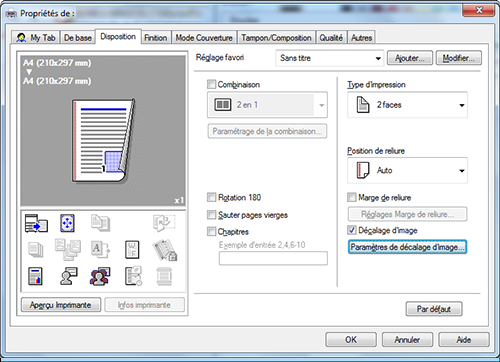Screen dimensions: 500x362
Task: Open the Qualité tab
Action: 331,38
